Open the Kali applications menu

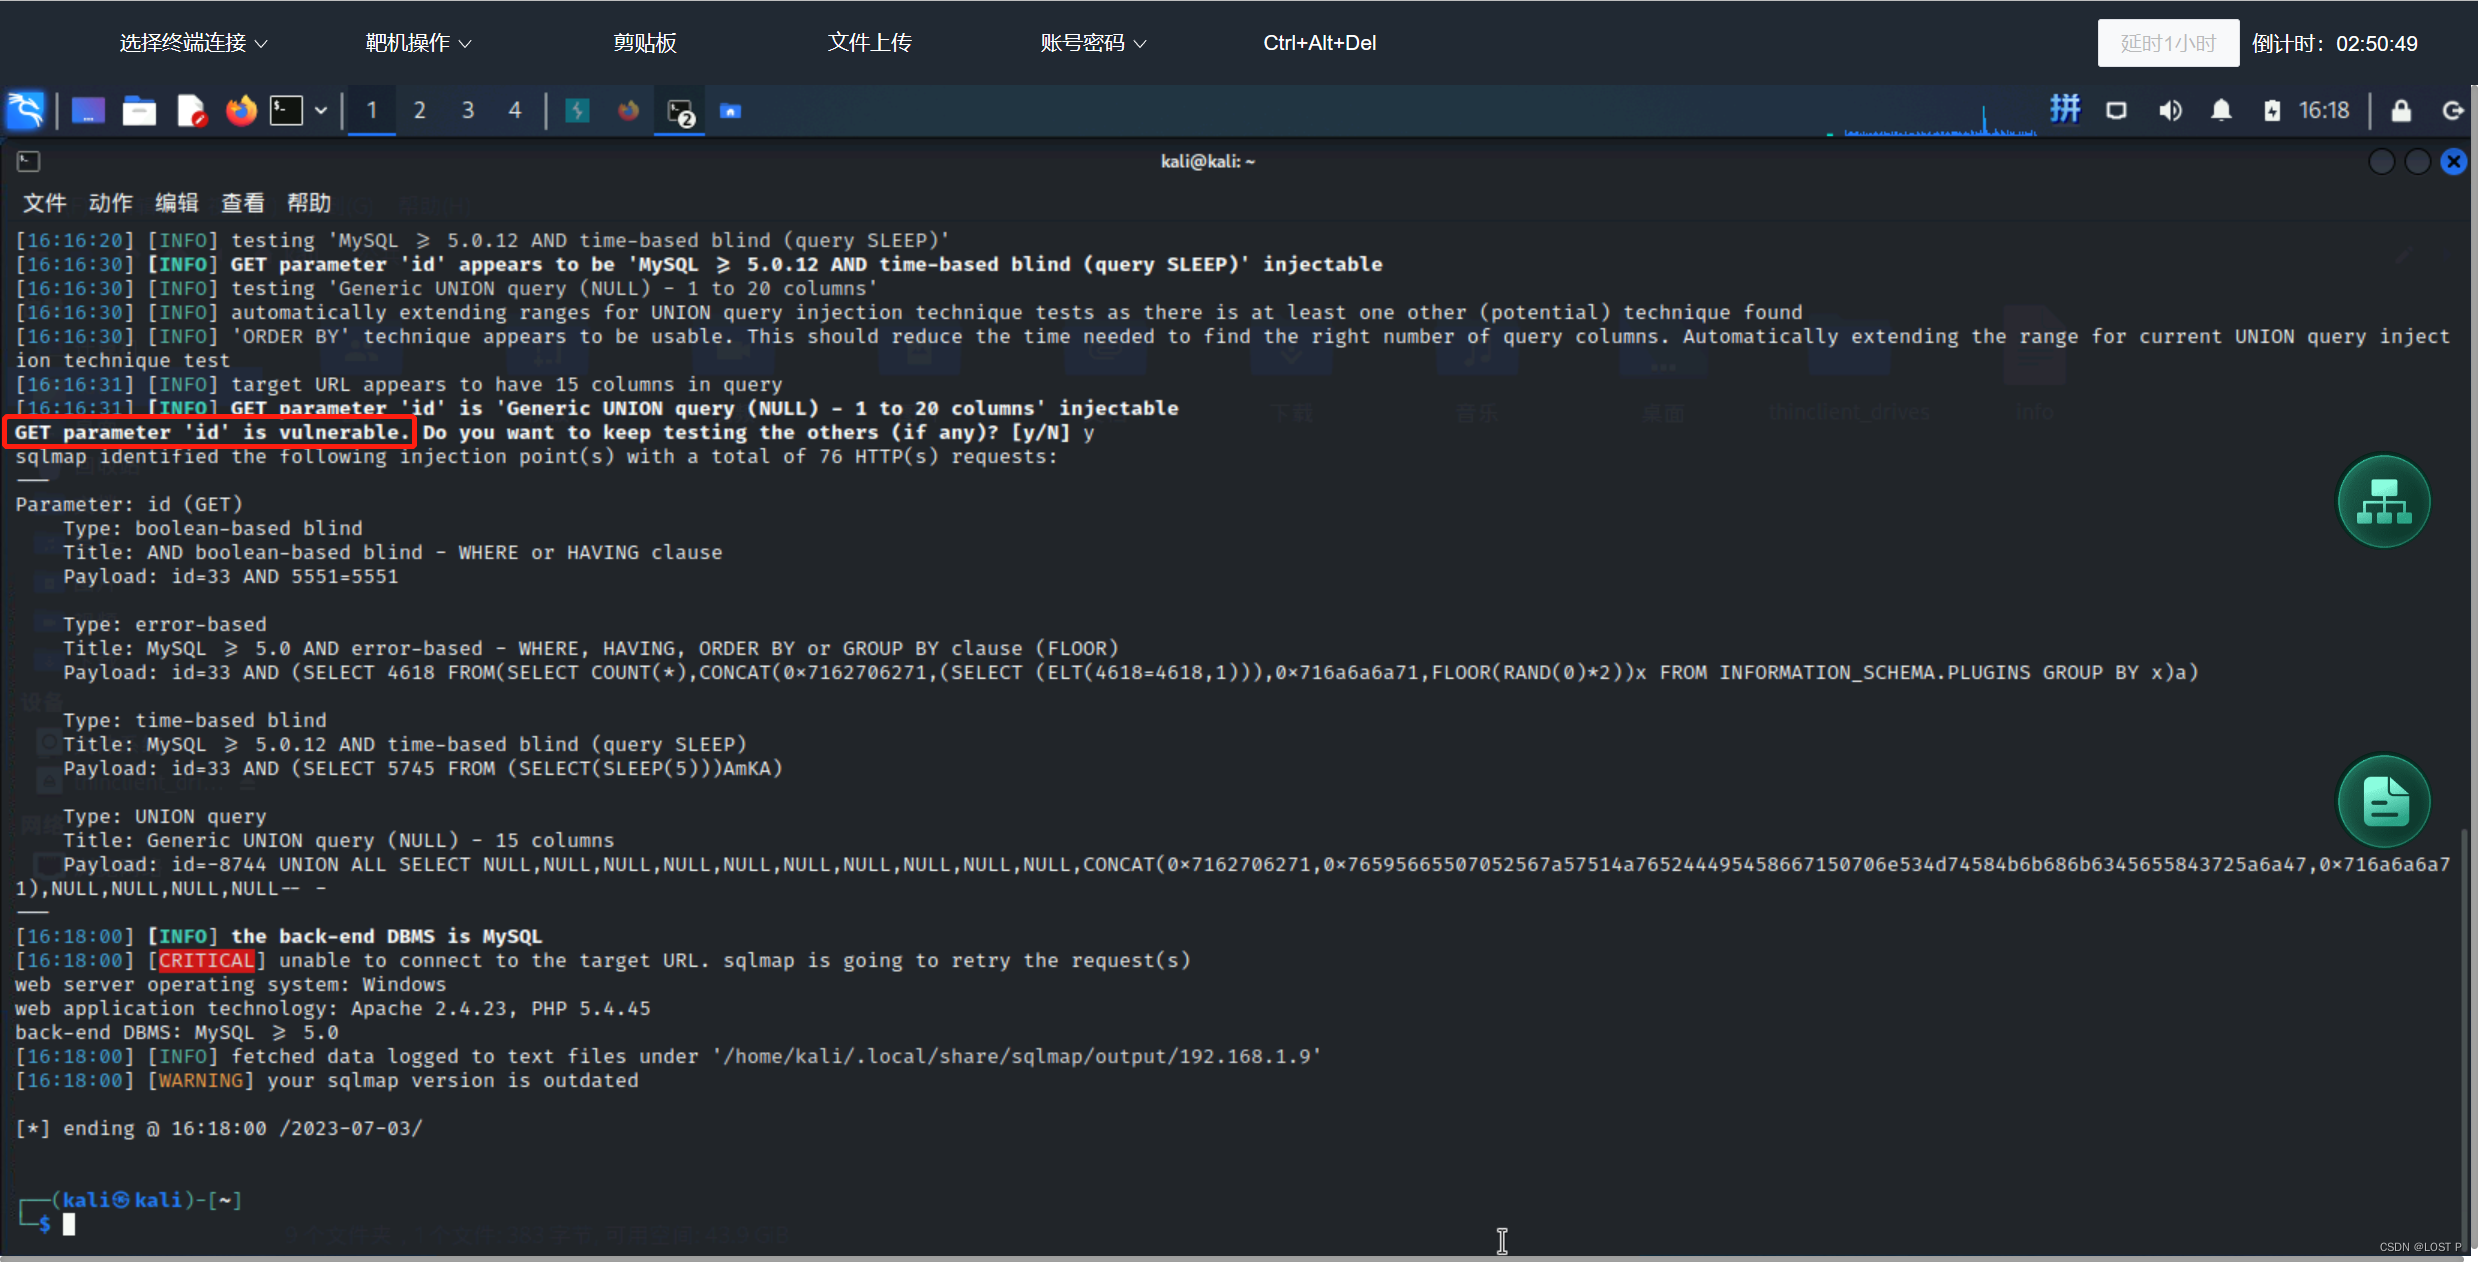click(25, 110)
